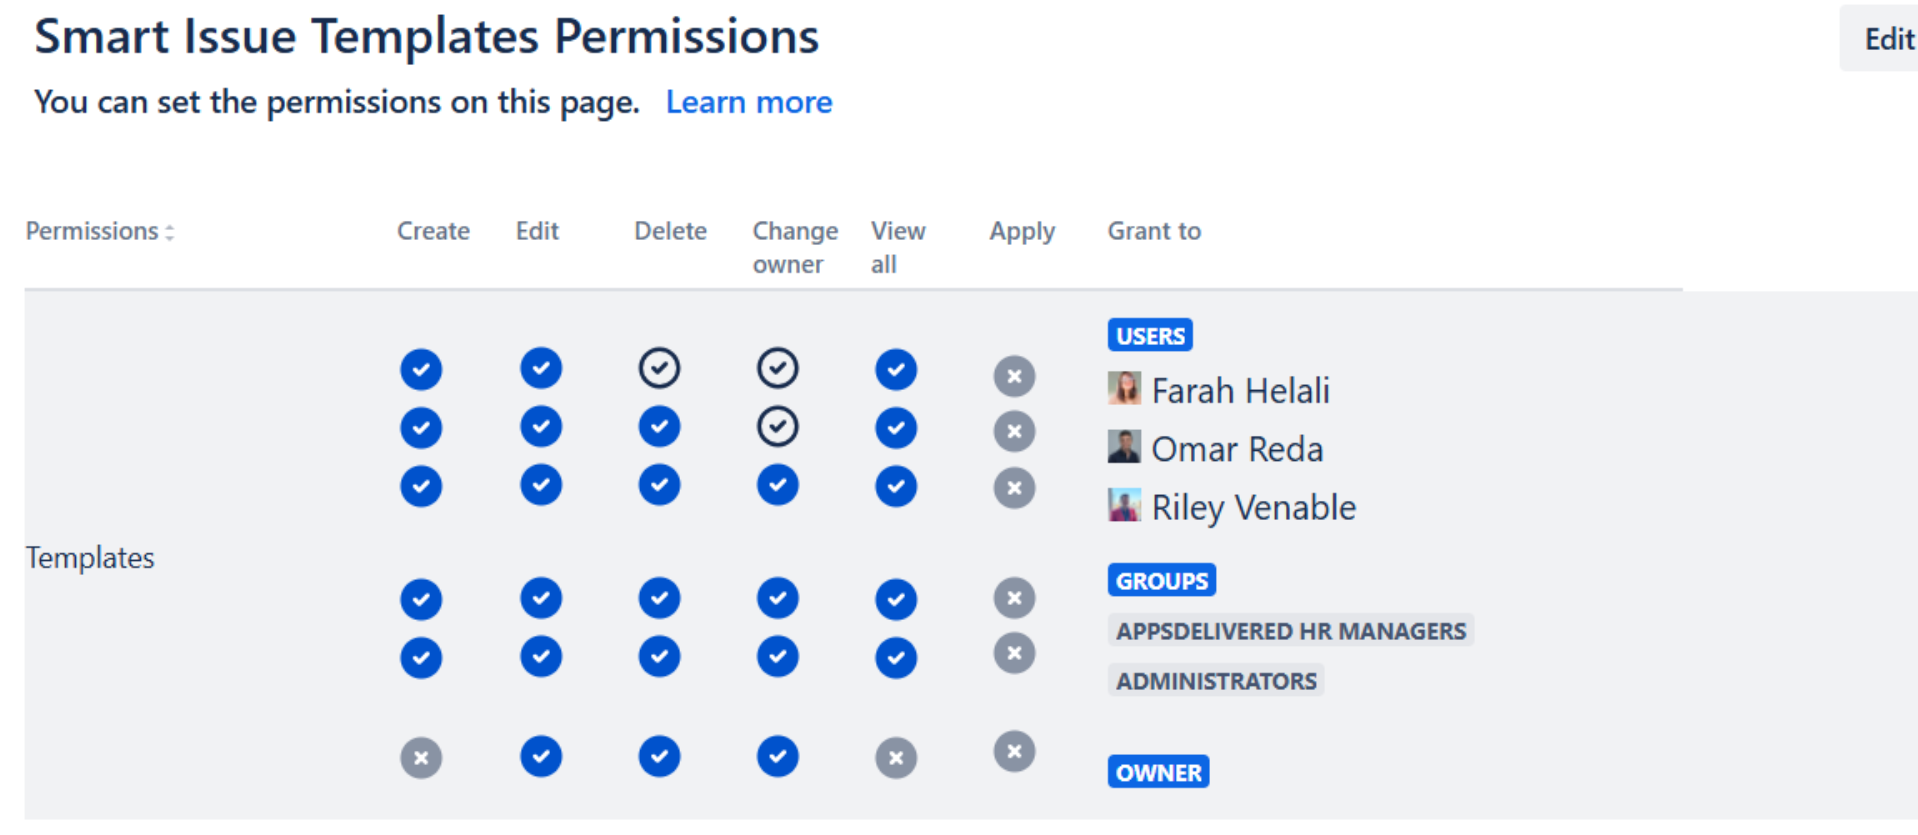The height and width of the screenshot is (835, 1918).
Task: Open the Learn more link
Action: (x=749, y=102)
